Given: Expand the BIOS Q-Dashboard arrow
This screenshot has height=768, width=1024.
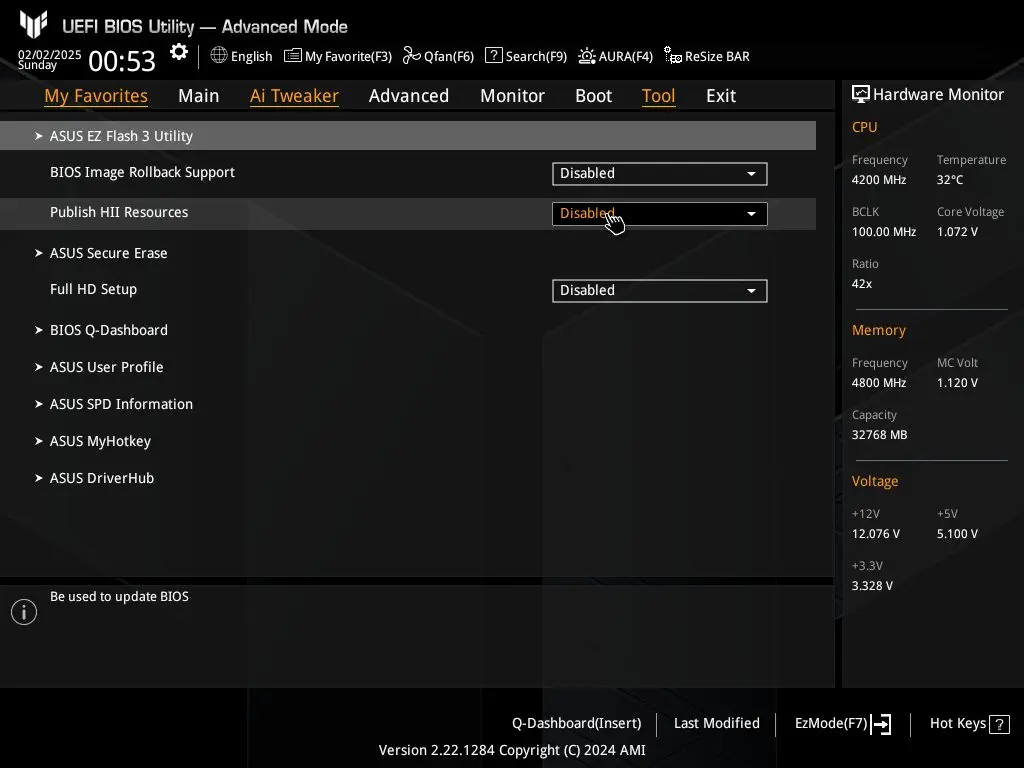Looking at the screenshot, I should coord(39,330).
